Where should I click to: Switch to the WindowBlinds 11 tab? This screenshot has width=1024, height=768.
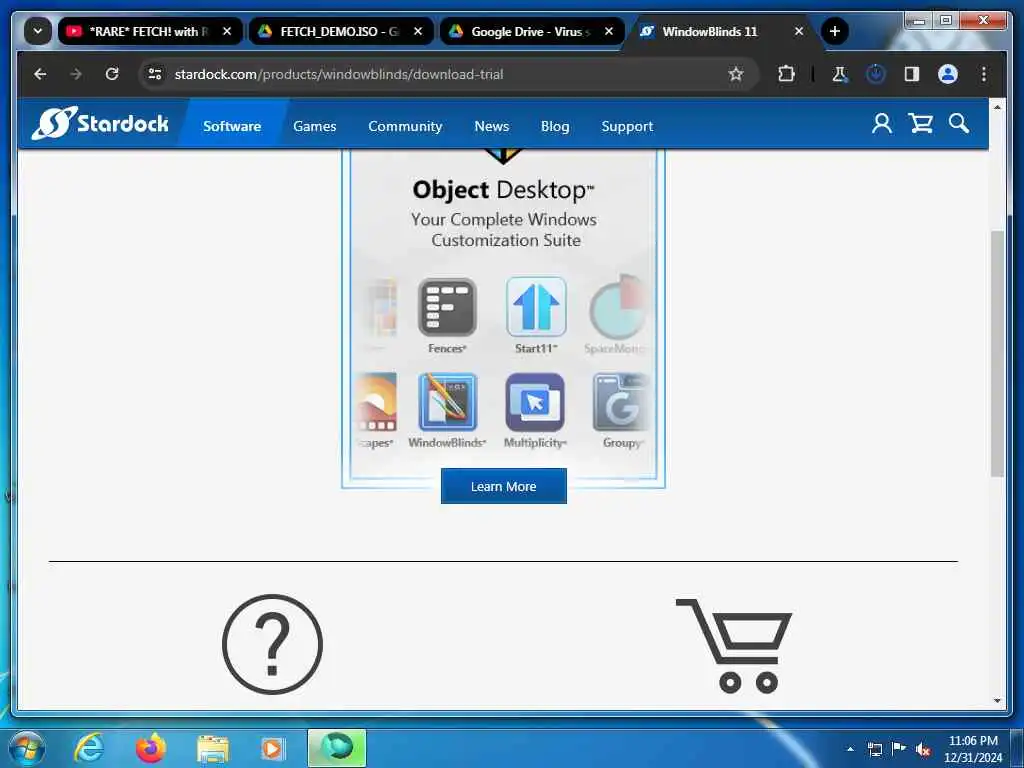tap(722, 31)
